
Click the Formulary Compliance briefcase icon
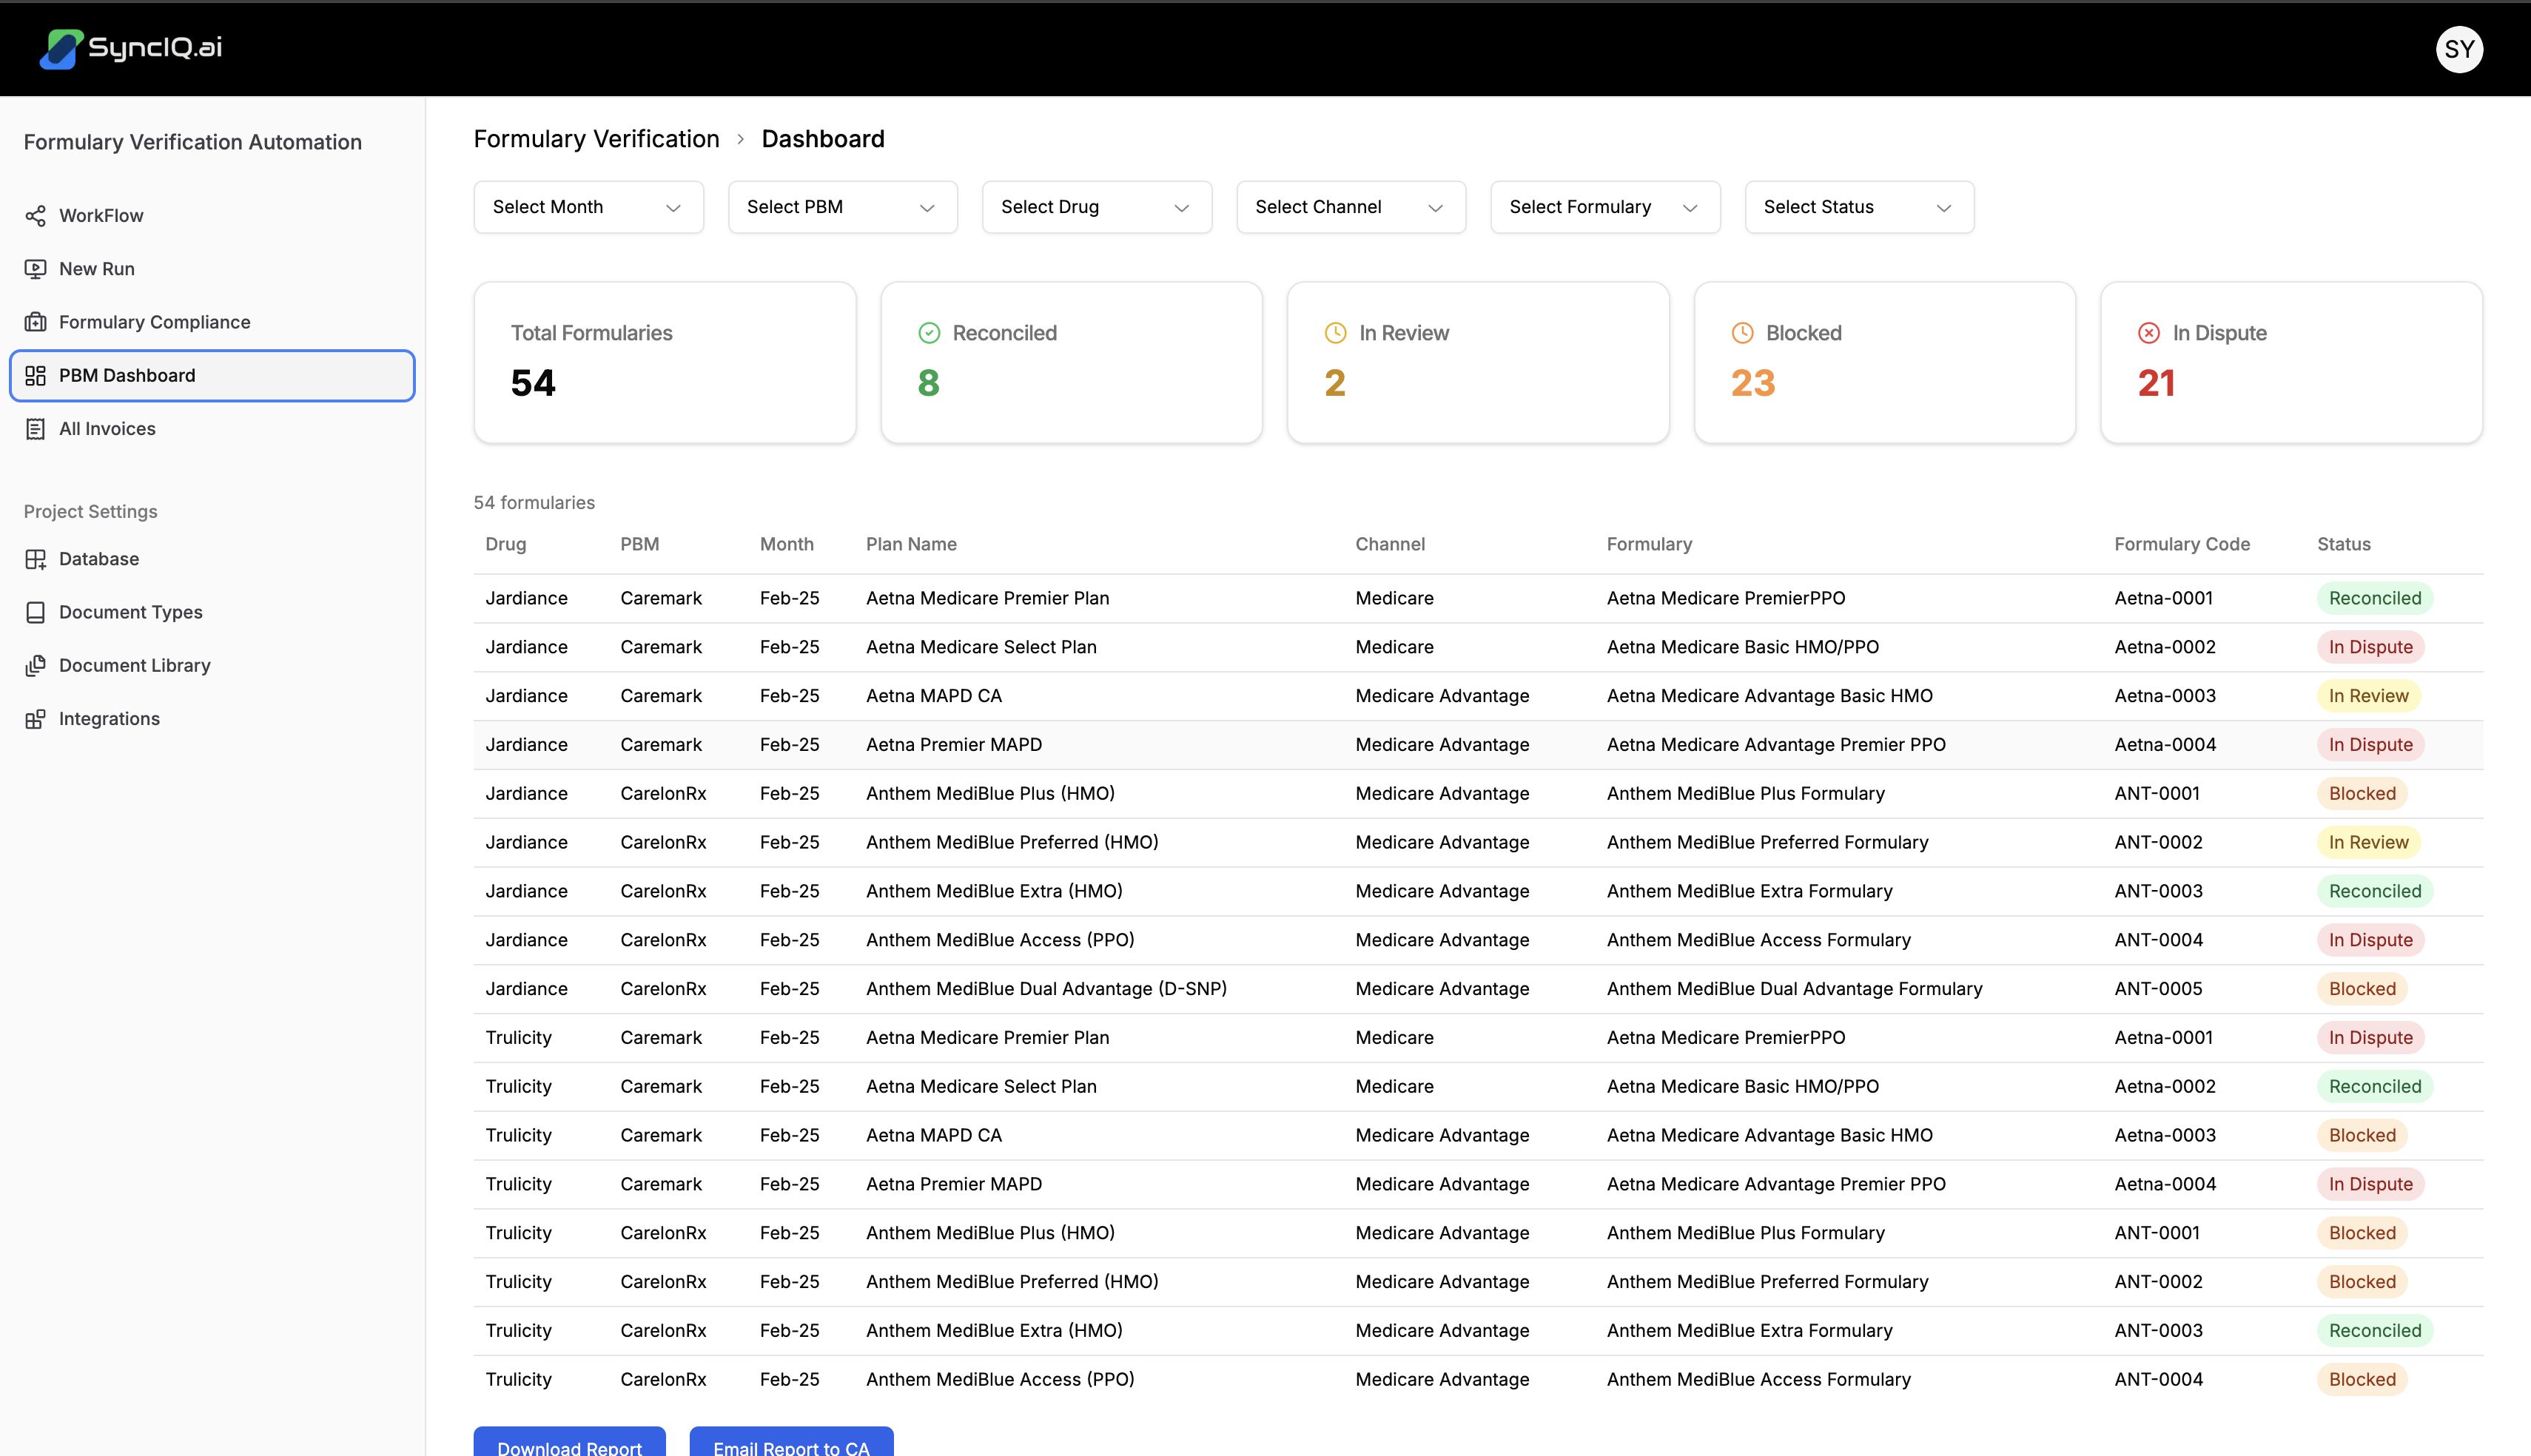coord(35,322)
